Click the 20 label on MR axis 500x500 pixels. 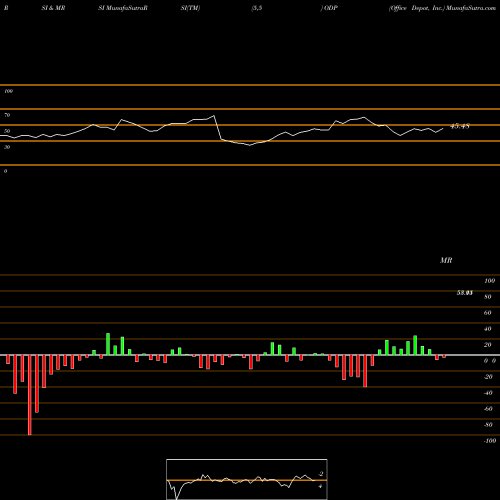pyautogui.click(x=488, y=345)
